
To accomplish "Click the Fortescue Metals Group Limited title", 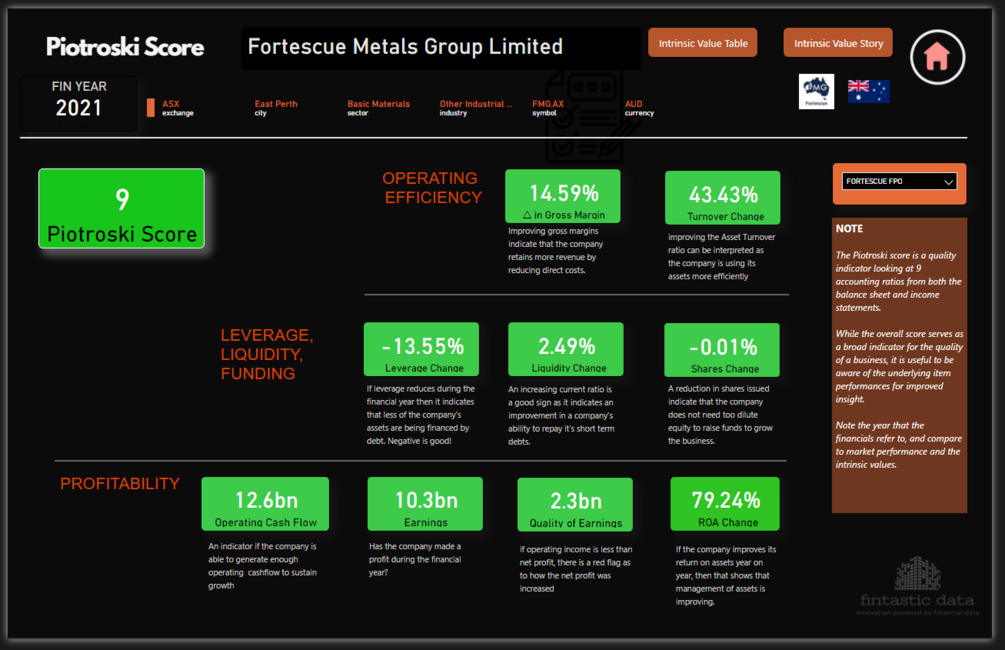I will 405,46.
